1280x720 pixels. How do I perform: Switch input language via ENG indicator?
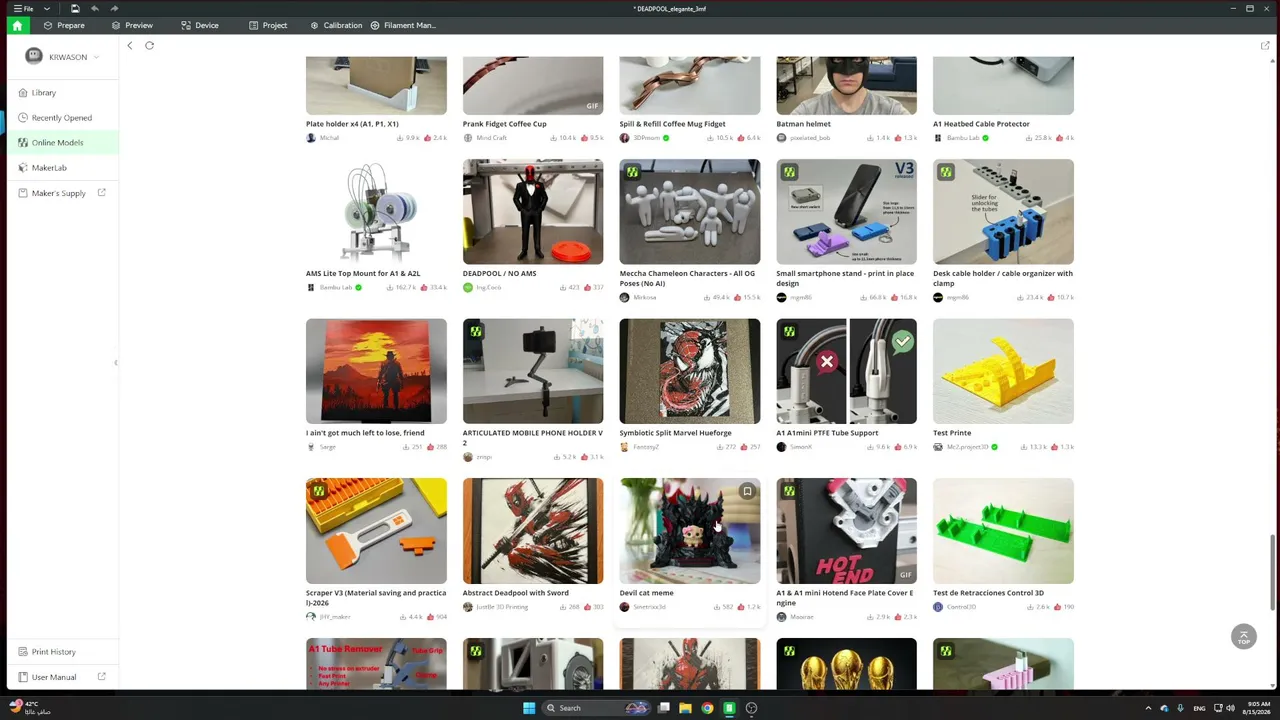coord(1199,708)
